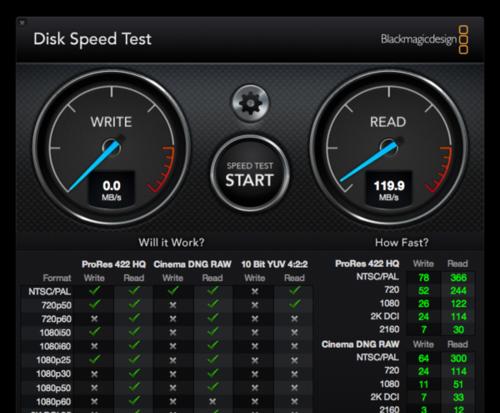Open the settings gear button
This screenshot has height=413, width=500.
click(250, 103)
